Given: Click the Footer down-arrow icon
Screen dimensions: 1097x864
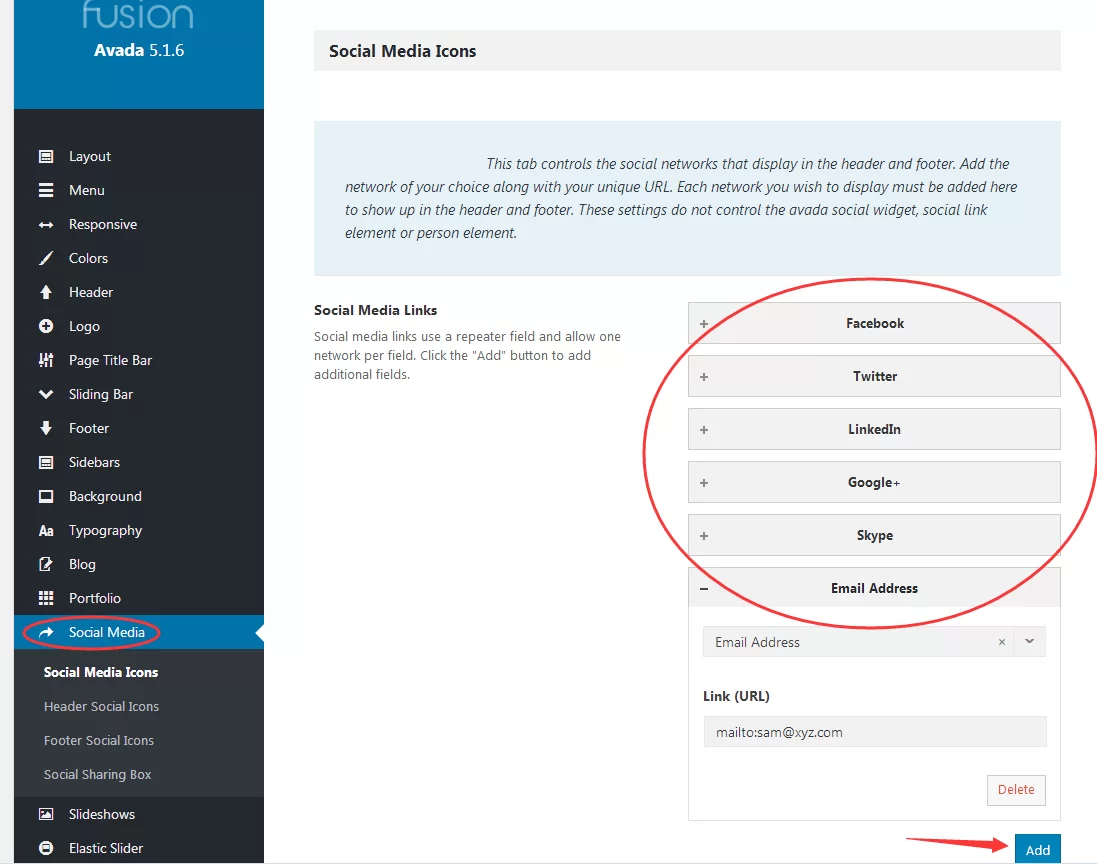Looking at the screenshot, I should pos(46,428).
